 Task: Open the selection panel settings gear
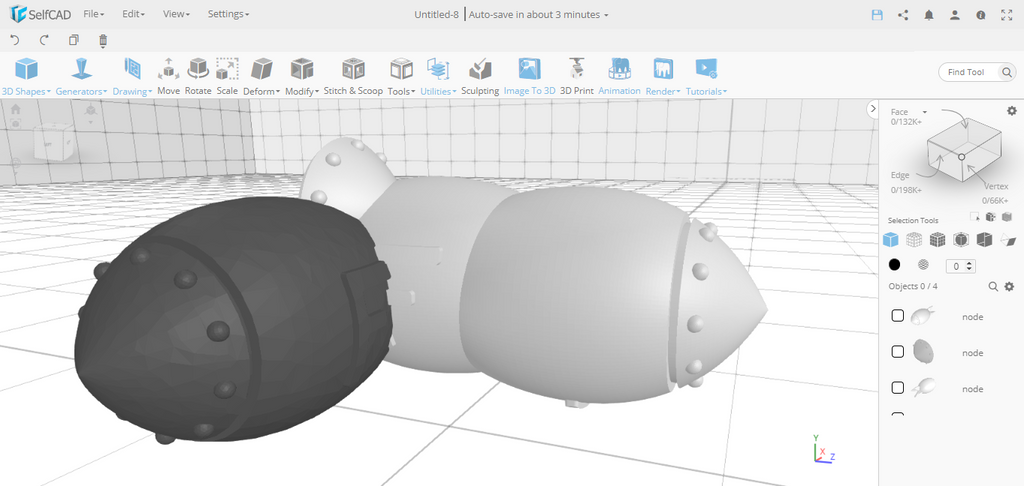1012,111
